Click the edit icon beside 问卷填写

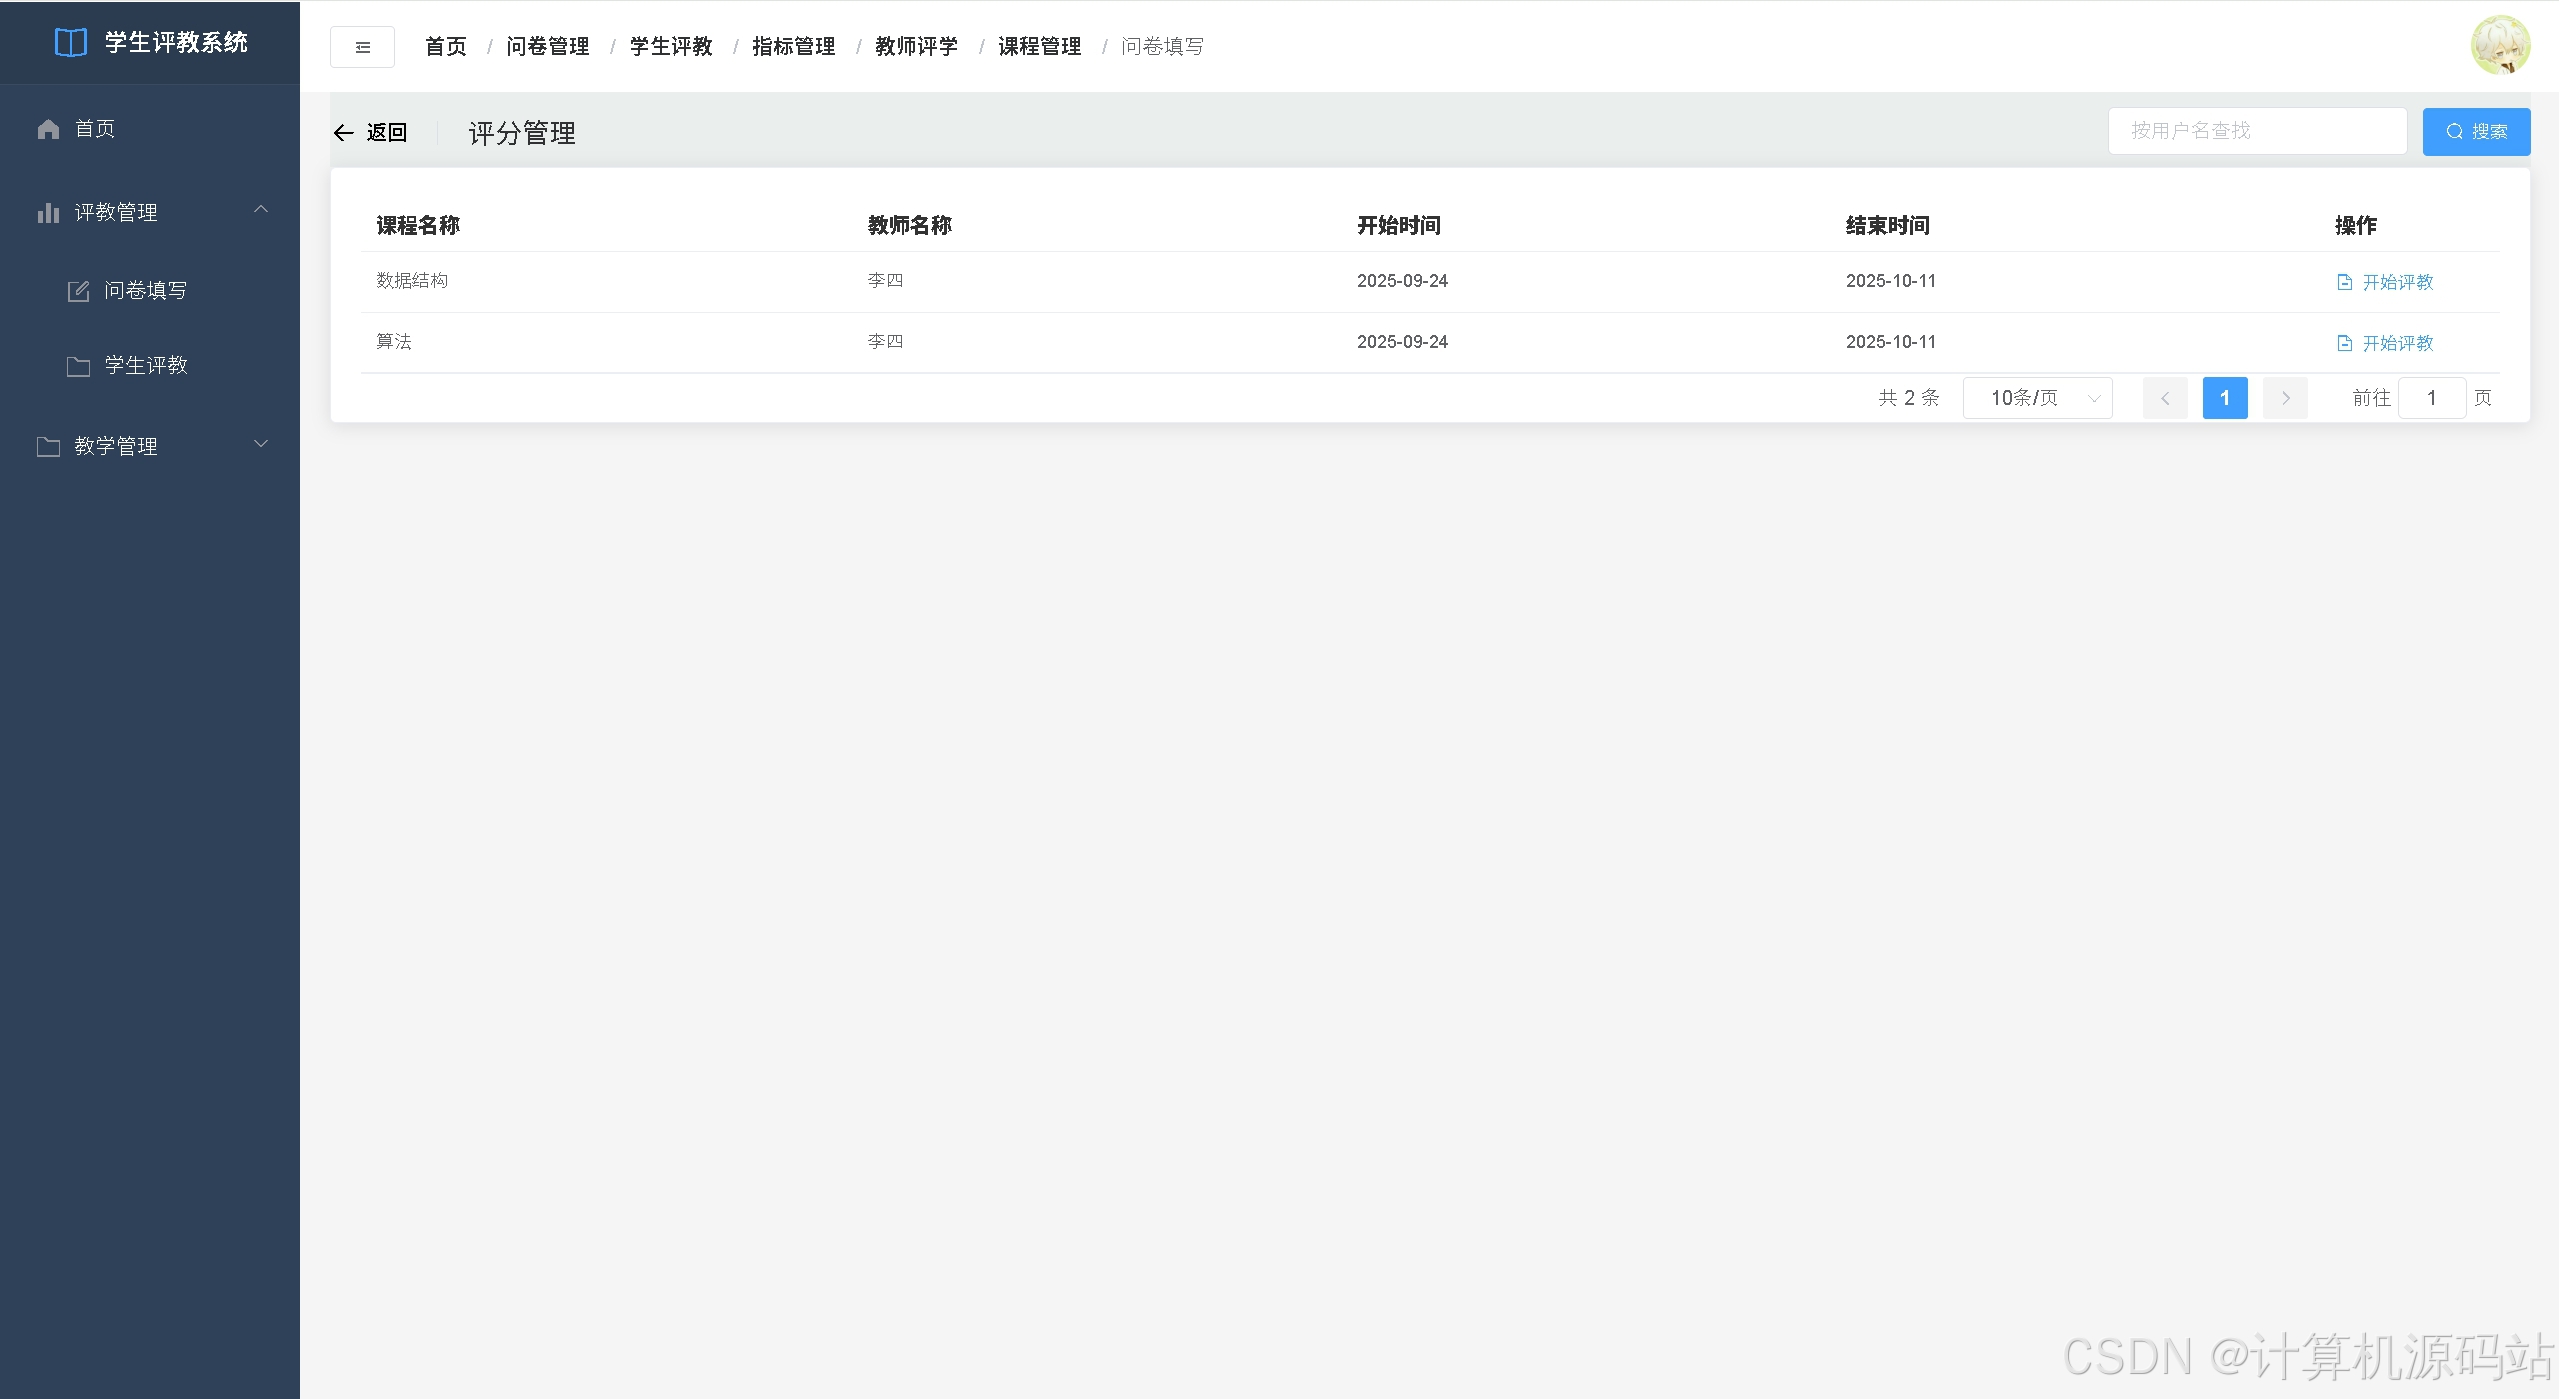point(78,291)
